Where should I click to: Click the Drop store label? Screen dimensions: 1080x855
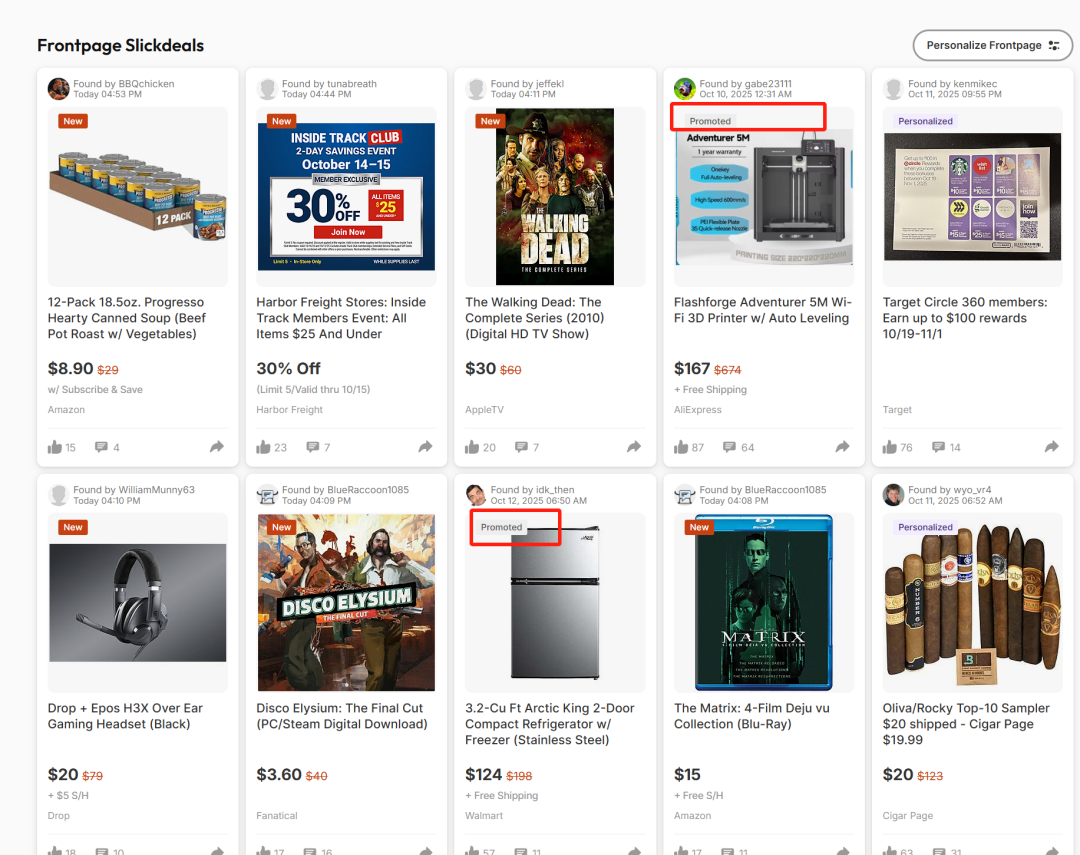[x=59, y=815]
